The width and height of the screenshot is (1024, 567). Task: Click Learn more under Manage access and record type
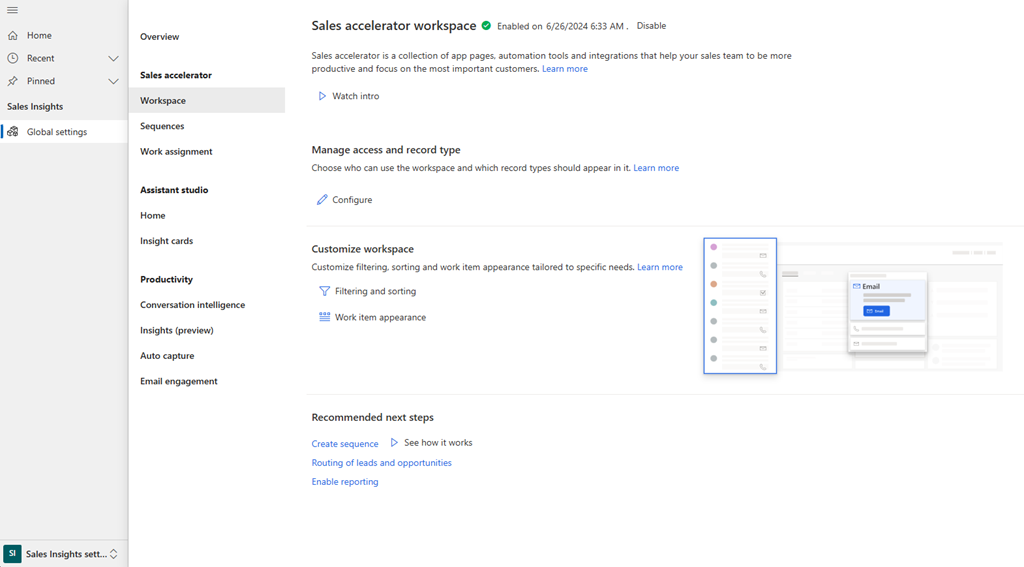click(x=656, y=168)
